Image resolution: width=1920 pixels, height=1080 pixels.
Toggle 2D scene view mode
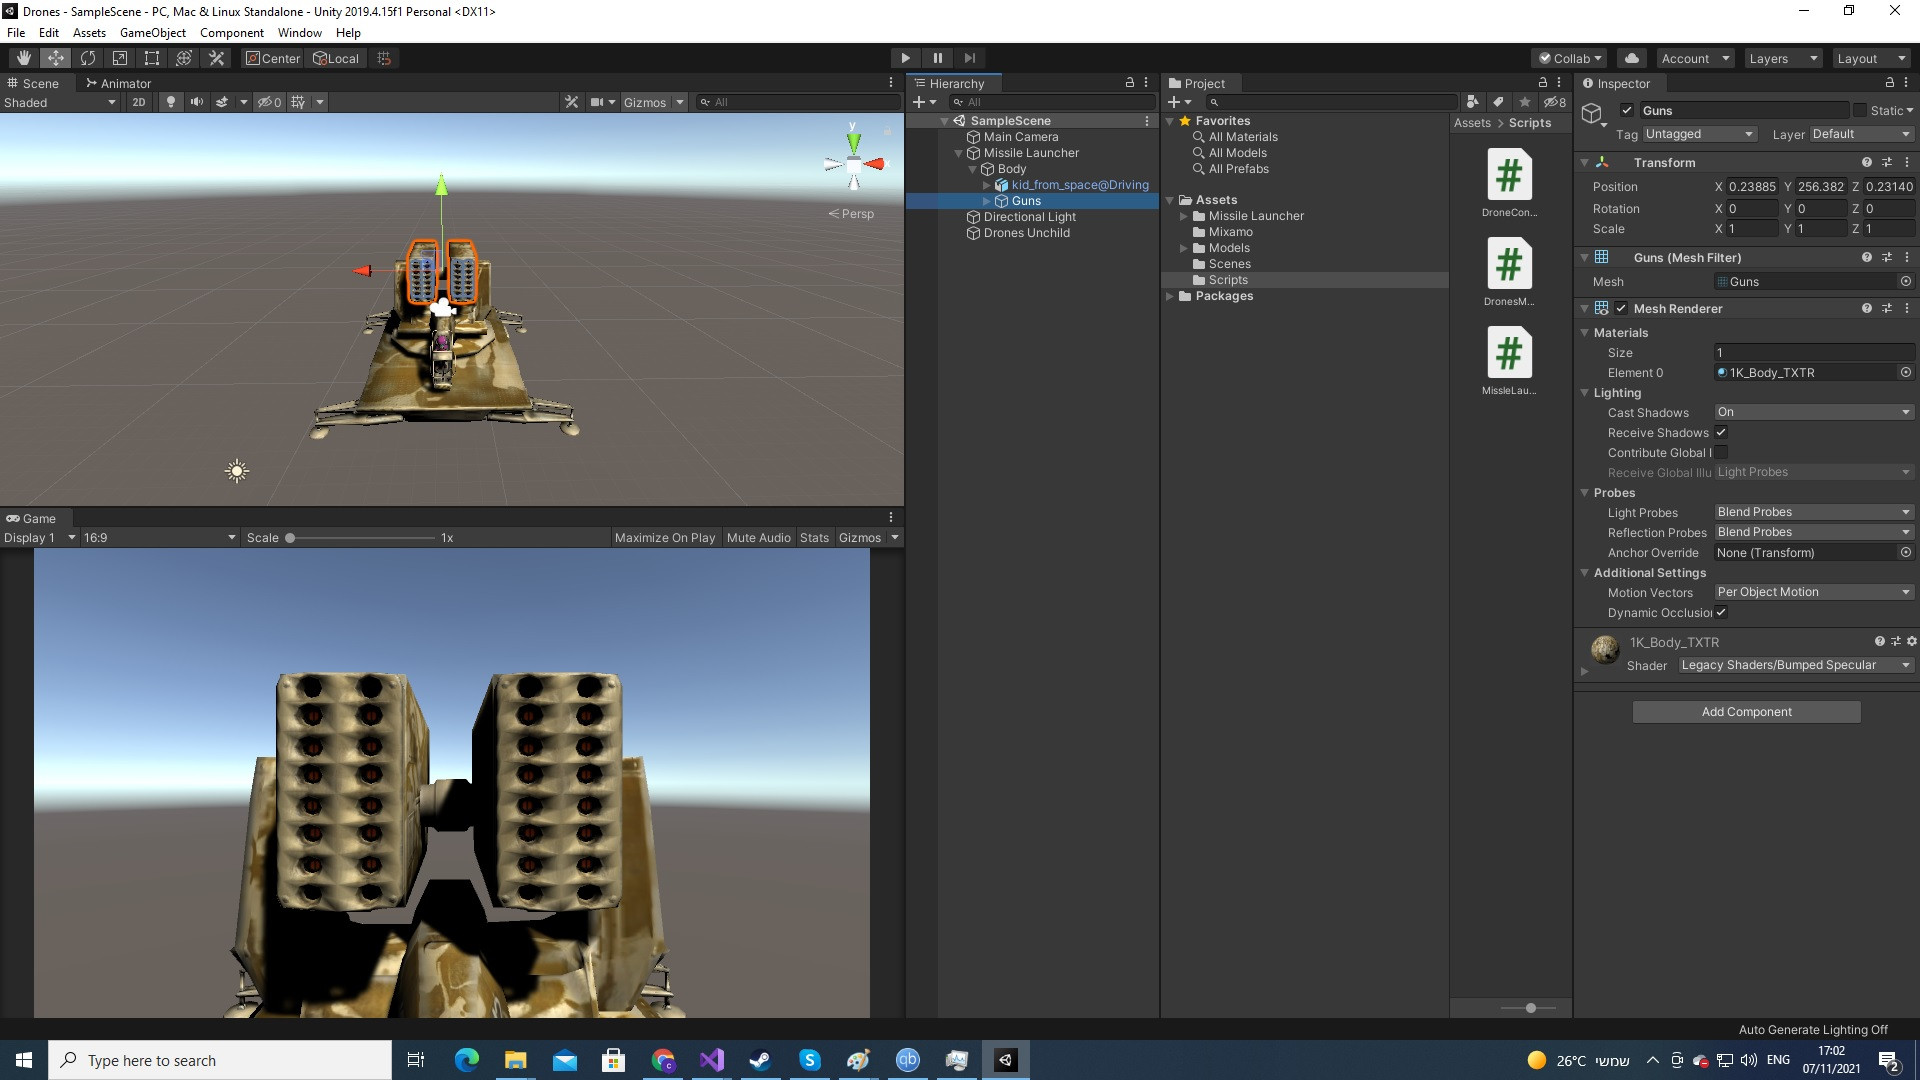pos(139,102)
